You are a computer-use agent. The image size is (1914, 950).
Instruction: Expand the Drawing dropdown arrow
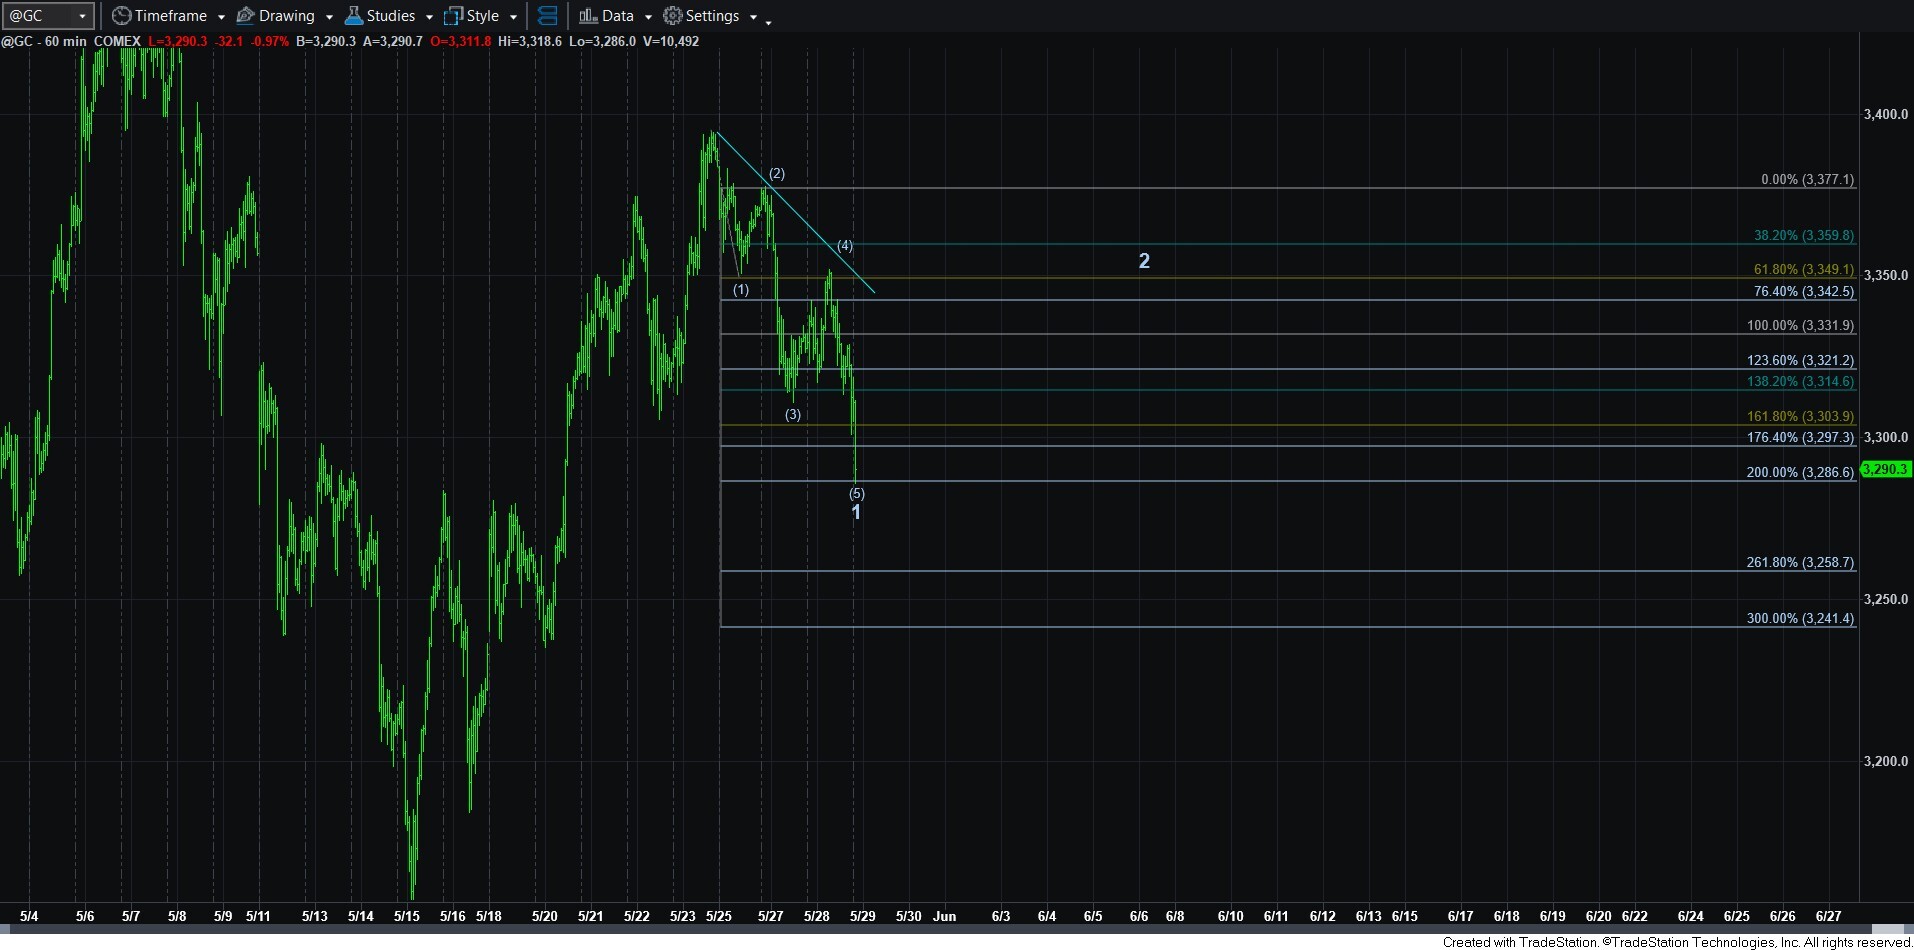point(329,17)
